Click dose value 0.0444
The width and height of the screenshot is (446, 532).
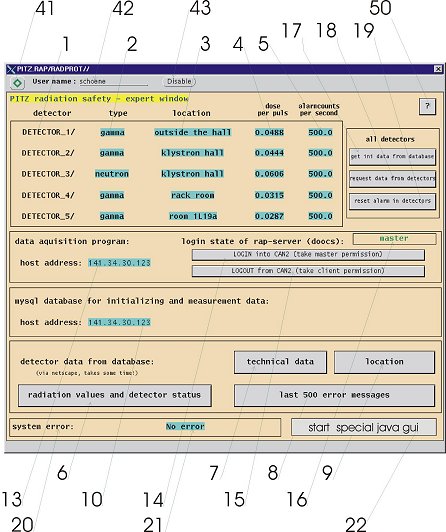click(x=269, y=153)
